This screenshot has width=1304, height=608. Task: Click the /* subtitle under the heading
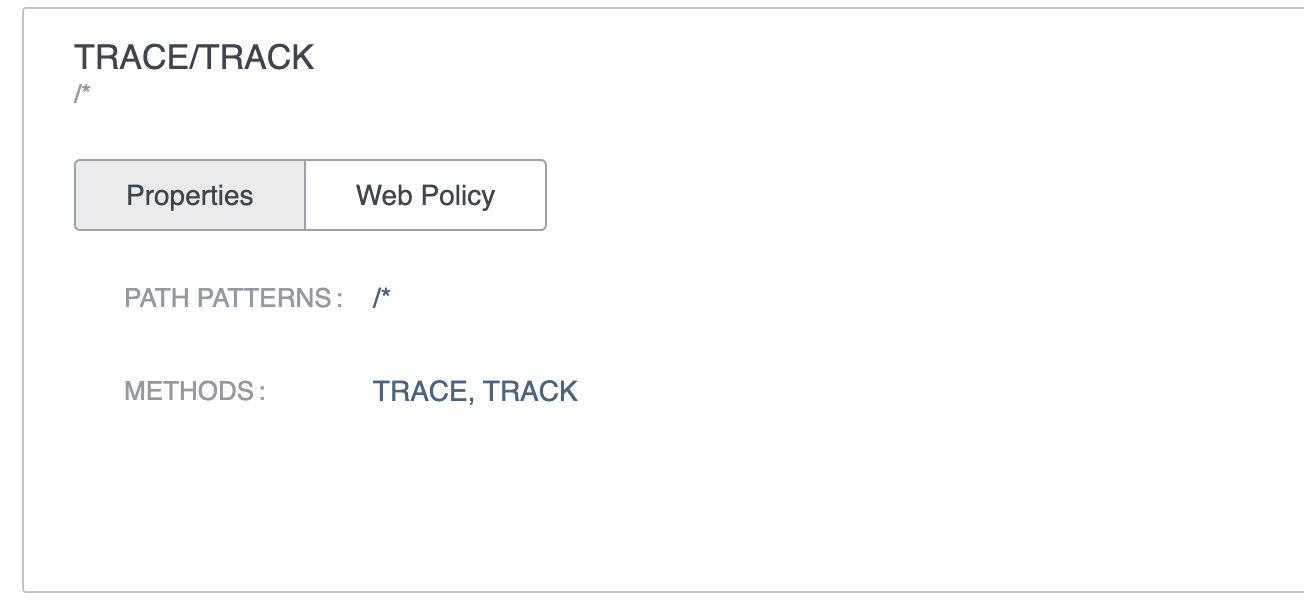click(83, 96)
